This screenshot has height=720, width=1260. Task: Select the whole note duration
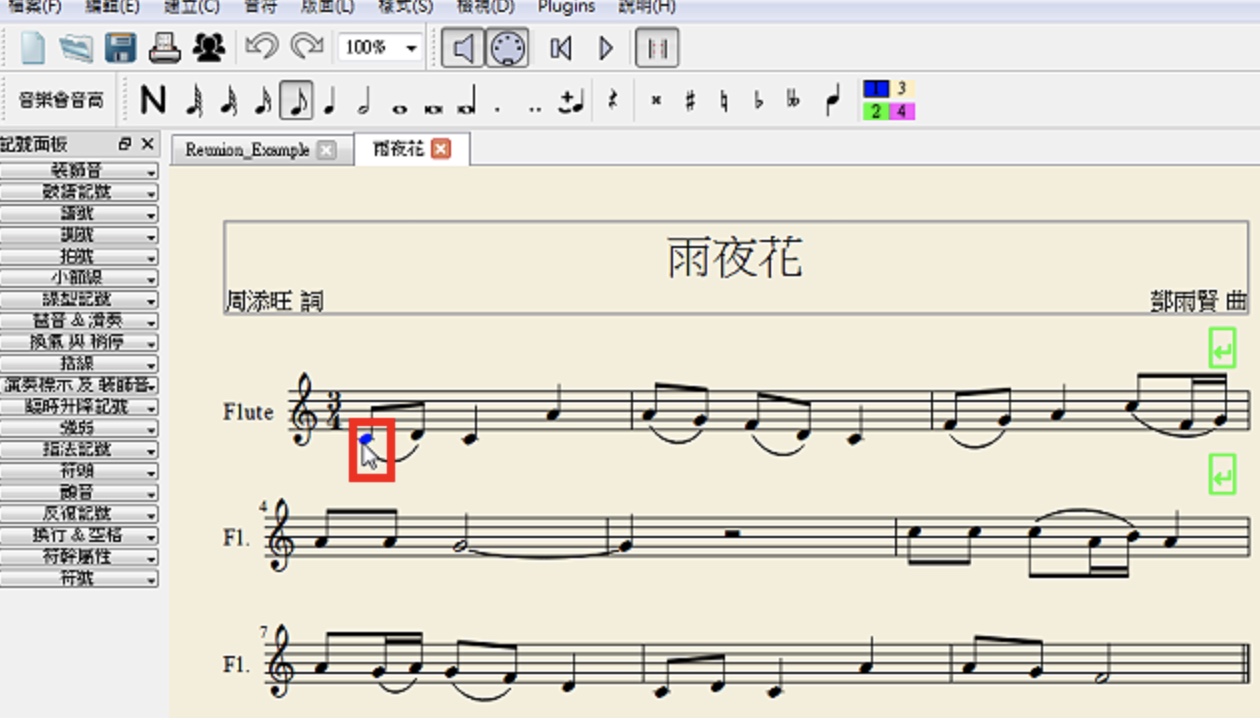point(401,105)
